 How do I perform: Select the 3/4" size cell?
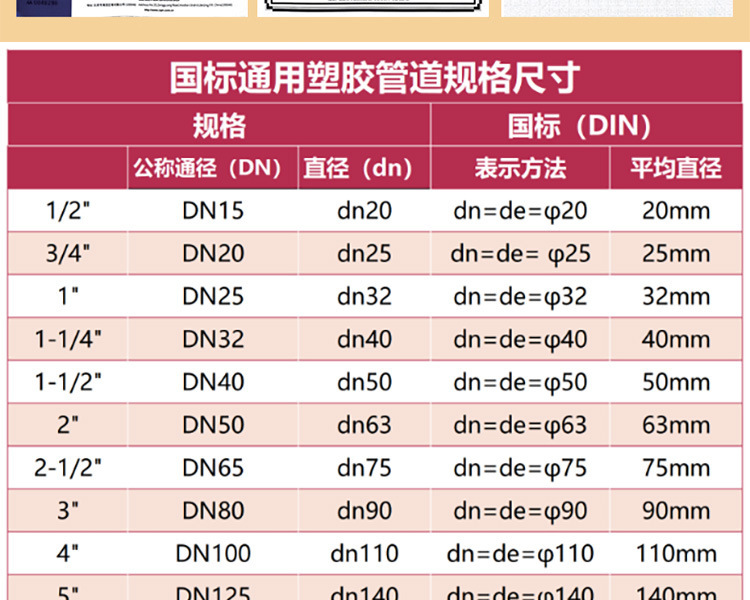coord(68,254)
